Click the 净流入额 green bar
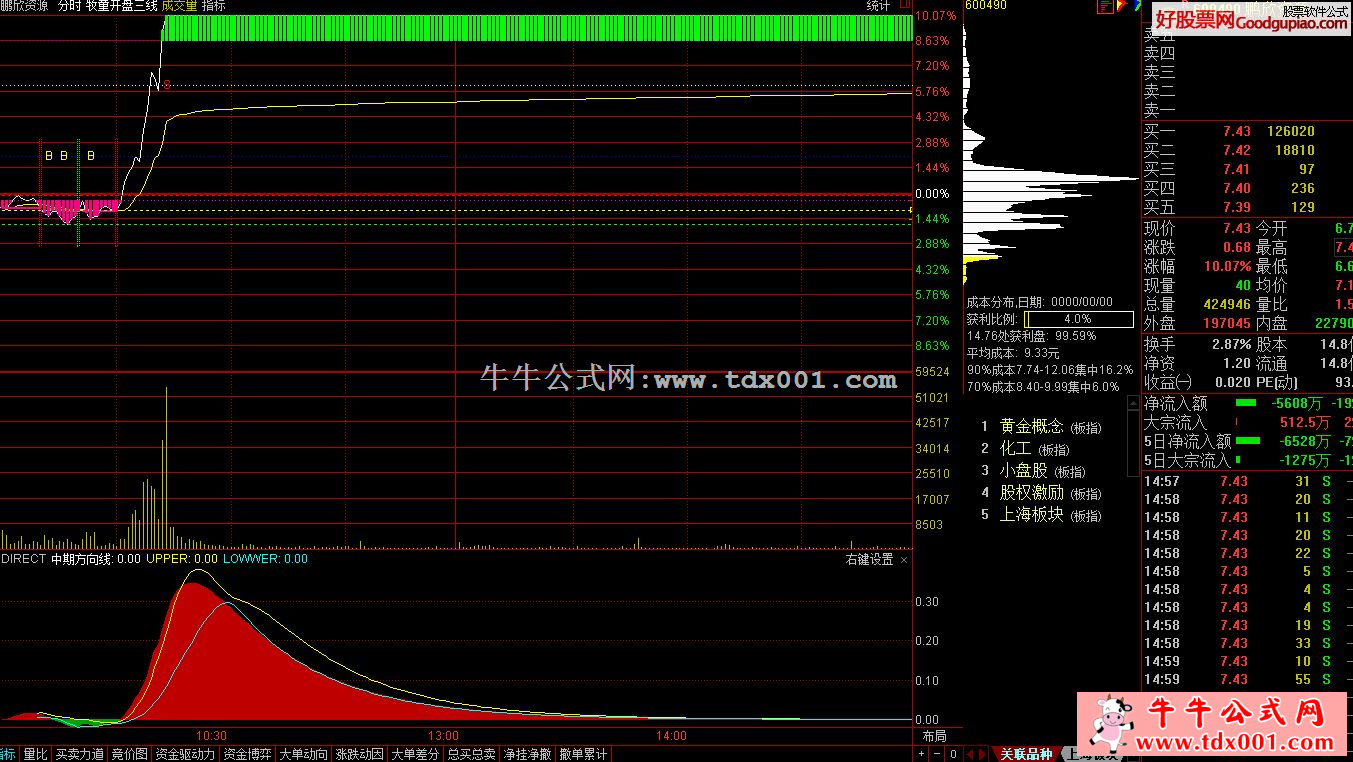The image size is (1353, 762). (1246, 403)
